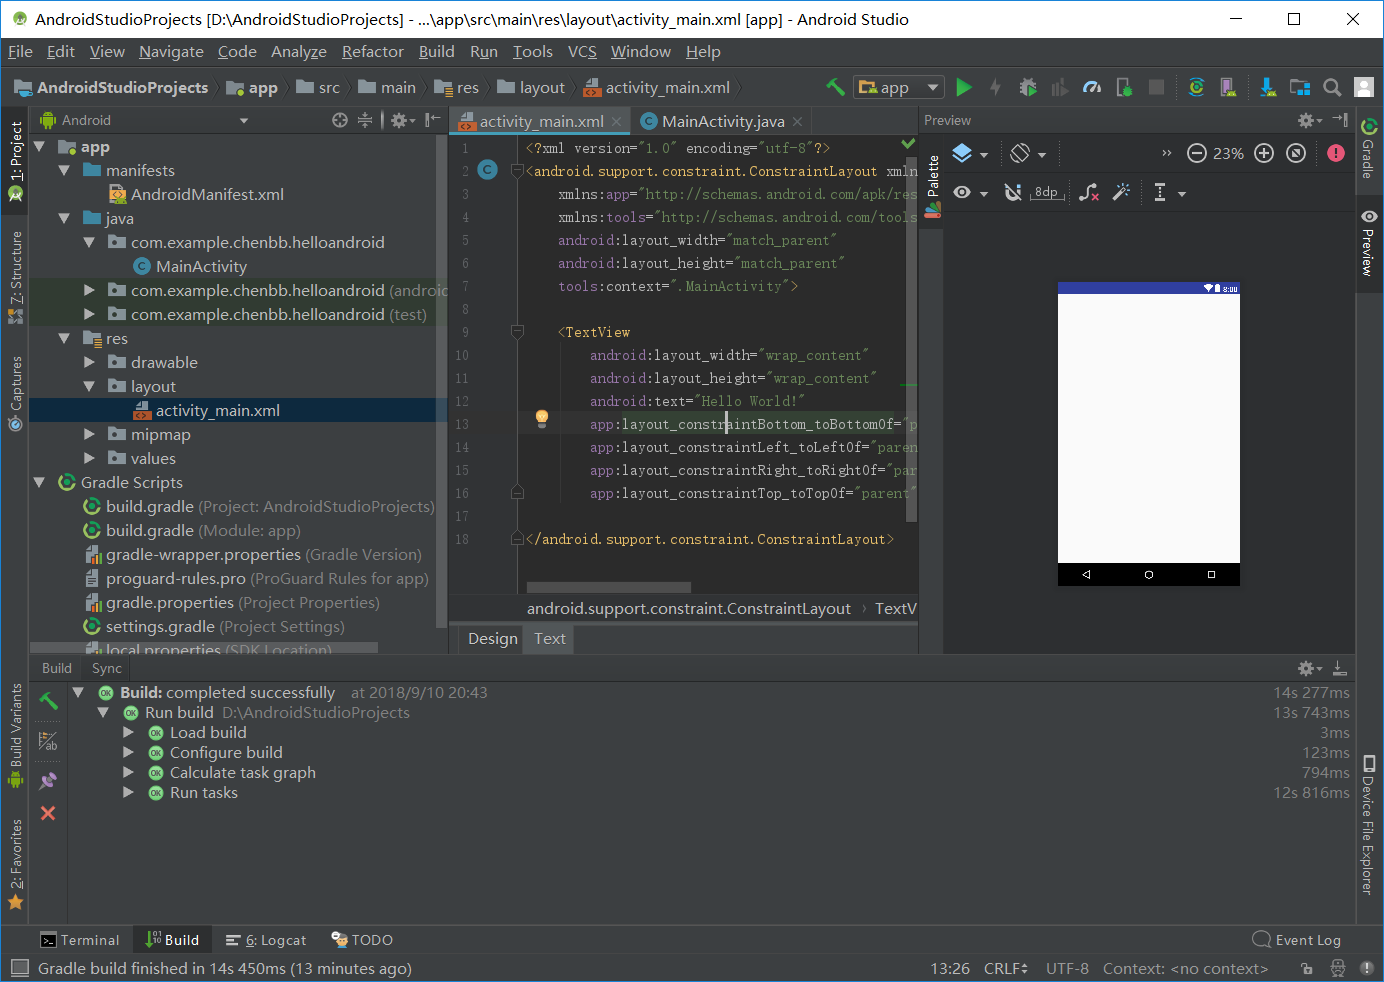Viewport: 1384px width, 982px height.
Task: Open AVD Manager icon
Action: pos(1228,87)
